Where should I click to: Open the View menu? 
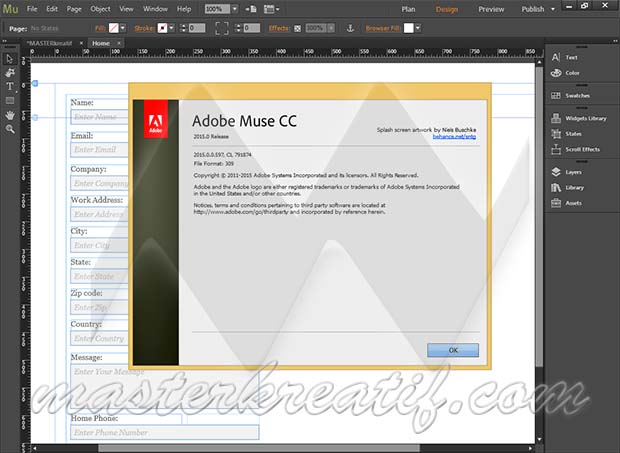[126, 9]
